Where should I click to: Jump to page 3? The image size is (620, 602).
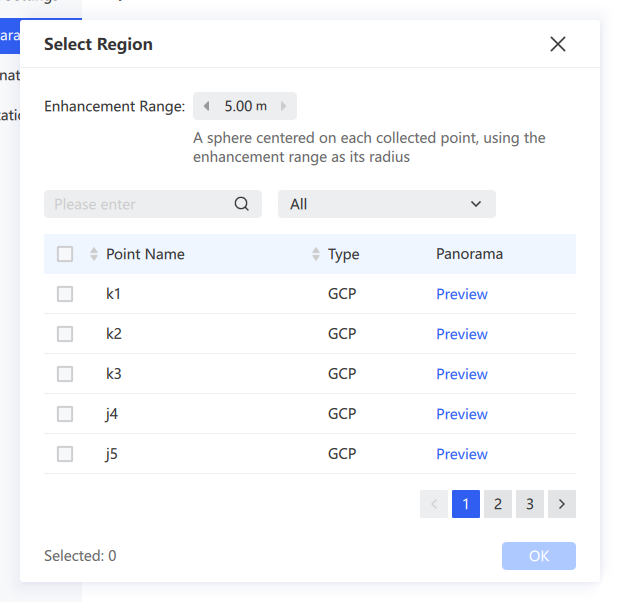click(530, 504)
